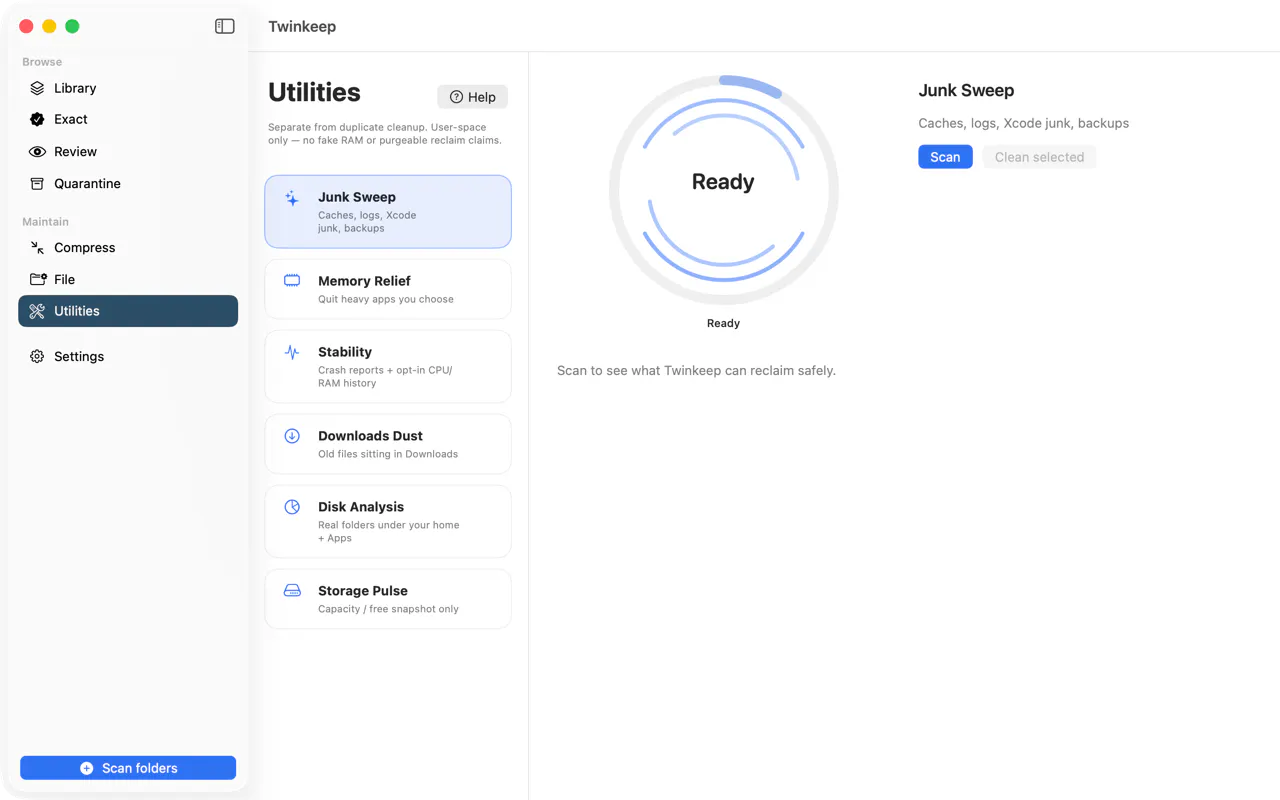Switch to Review section label
Viewport: 1280px width, 800px height.
75,152
